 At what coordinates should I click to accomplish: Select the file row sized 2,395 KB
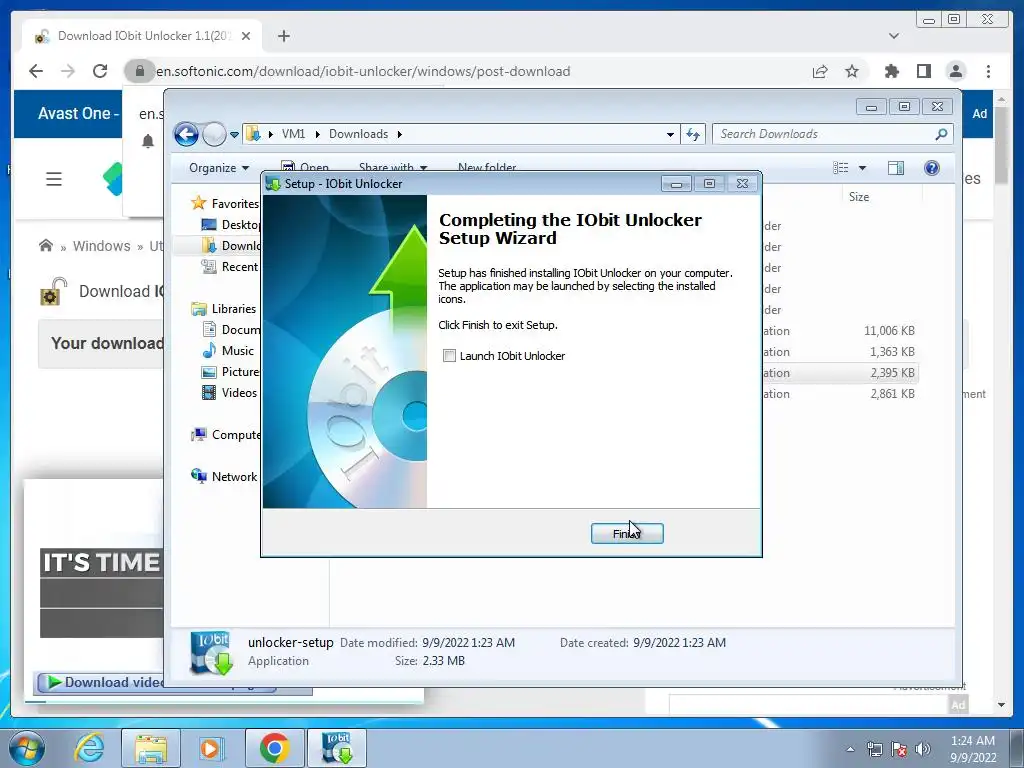(x=839, y=373)
